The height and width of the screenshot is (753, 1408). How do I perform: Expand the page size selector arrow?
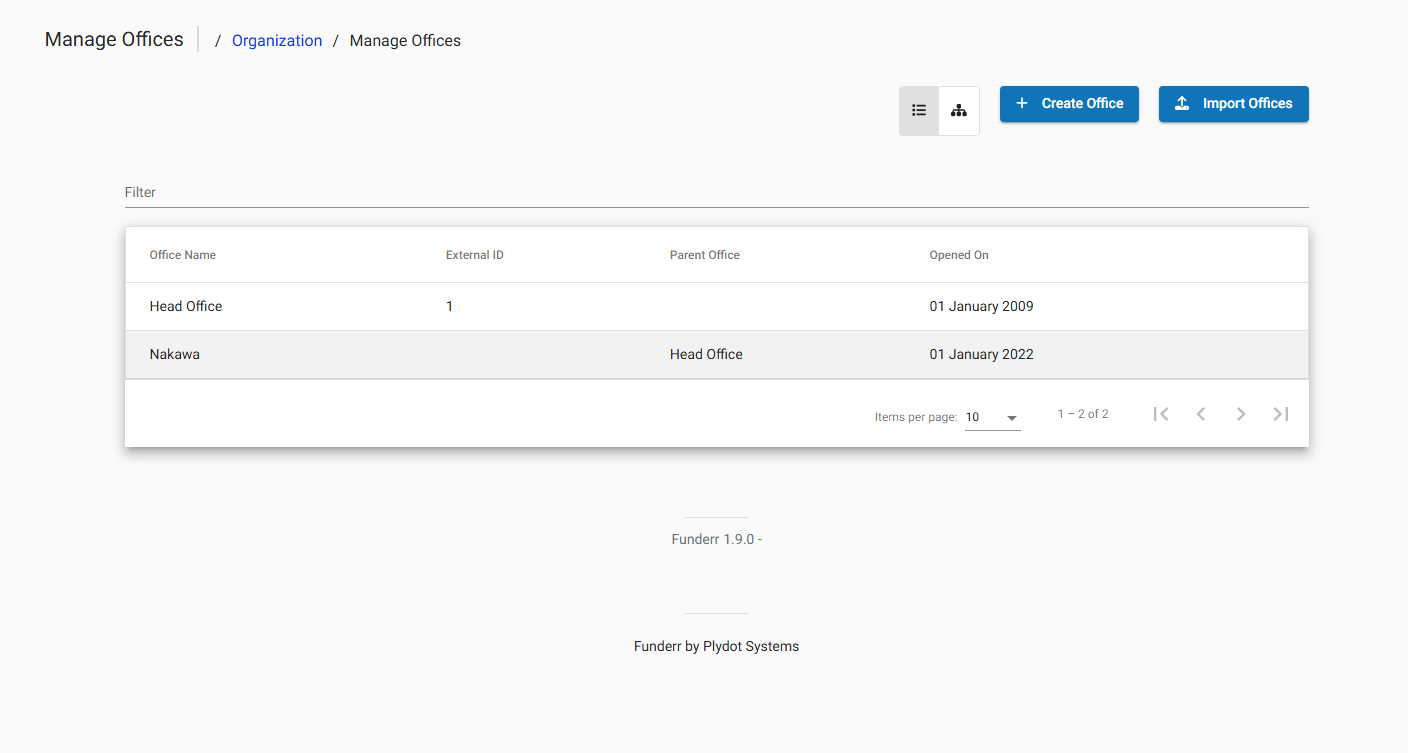(x=1011, y=418)
